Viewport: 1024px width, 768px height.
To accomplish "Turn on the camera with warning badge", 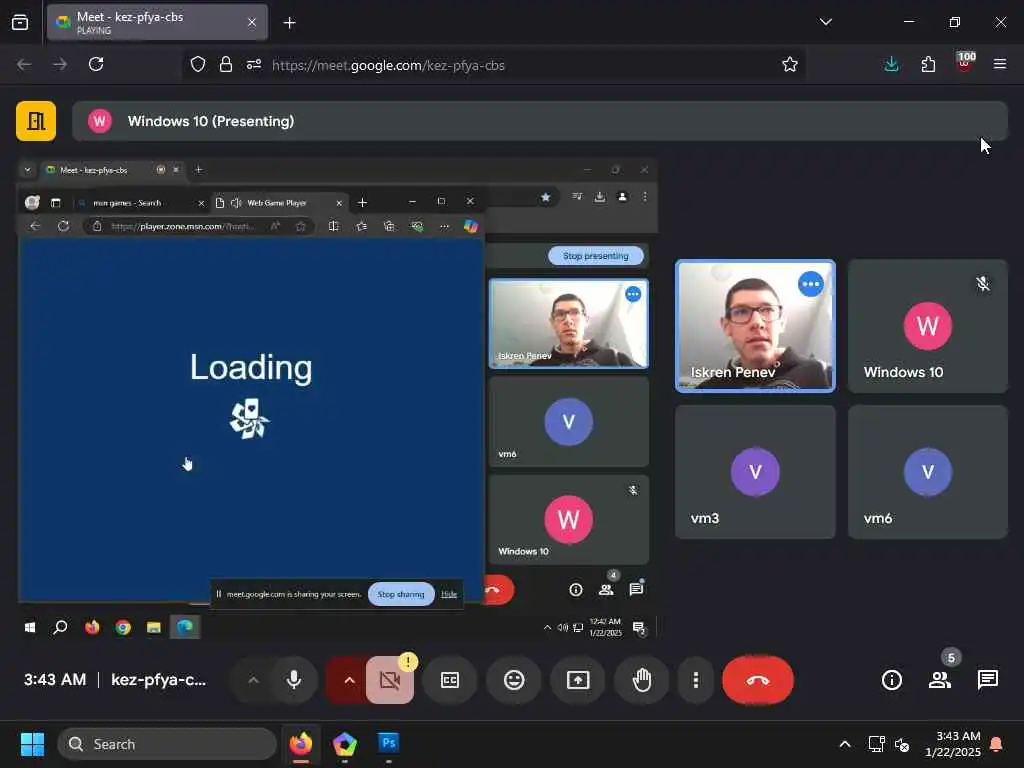I will [x=390, y=680].
